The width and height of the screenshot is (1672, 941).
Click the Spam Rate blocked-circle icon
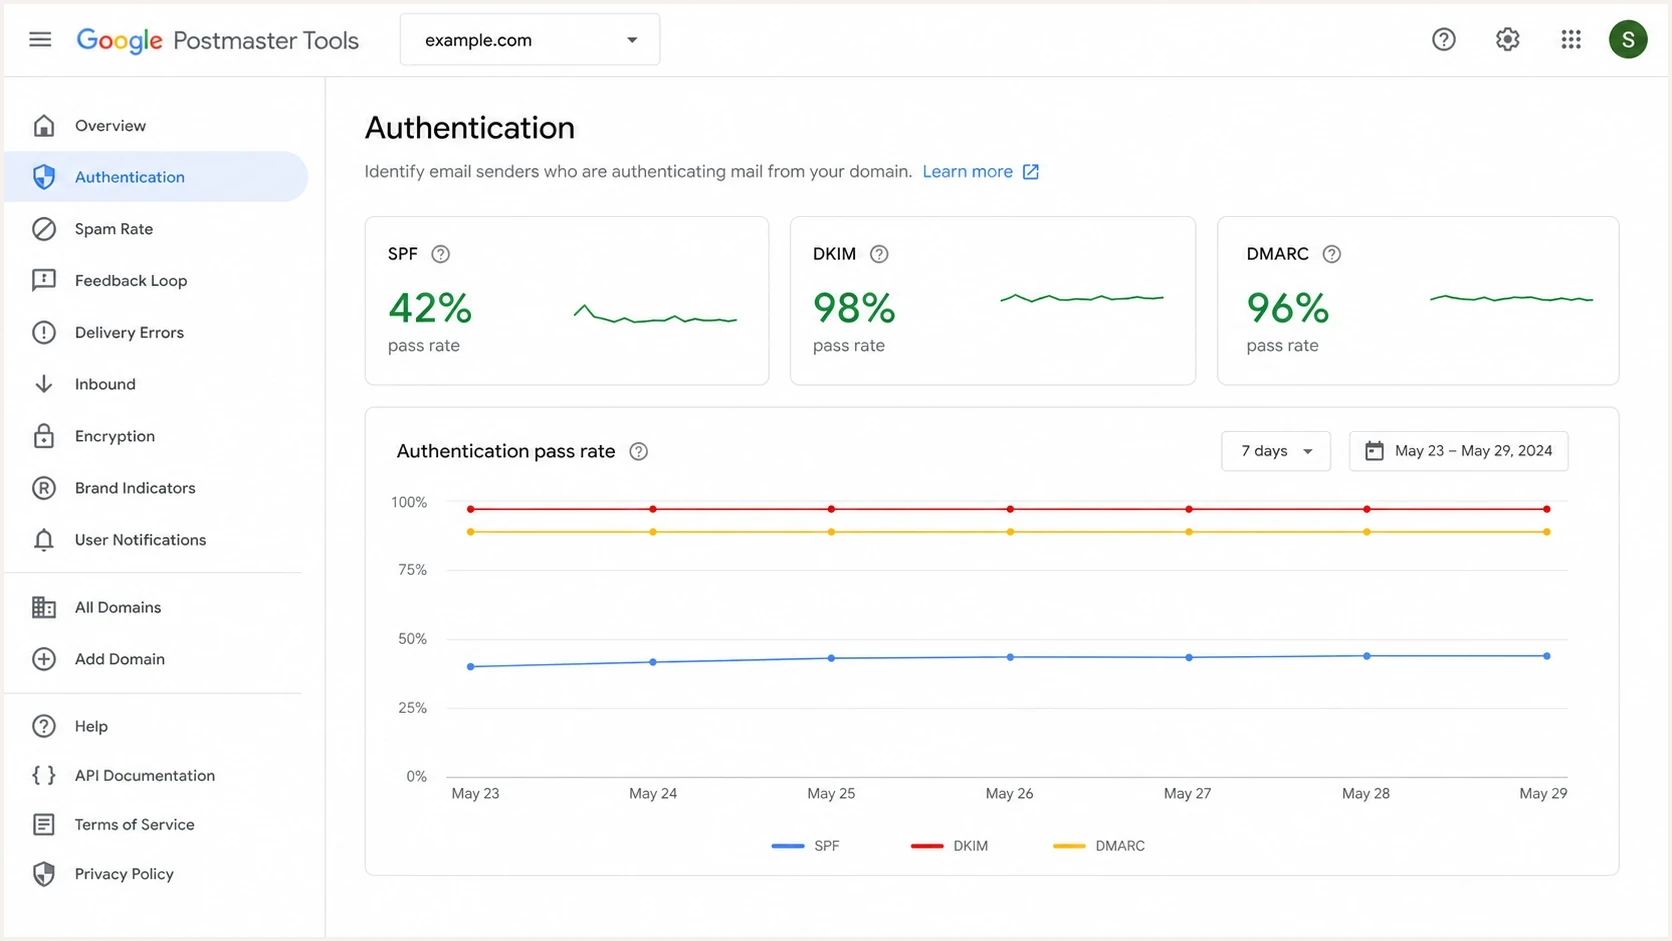(44, 229)
